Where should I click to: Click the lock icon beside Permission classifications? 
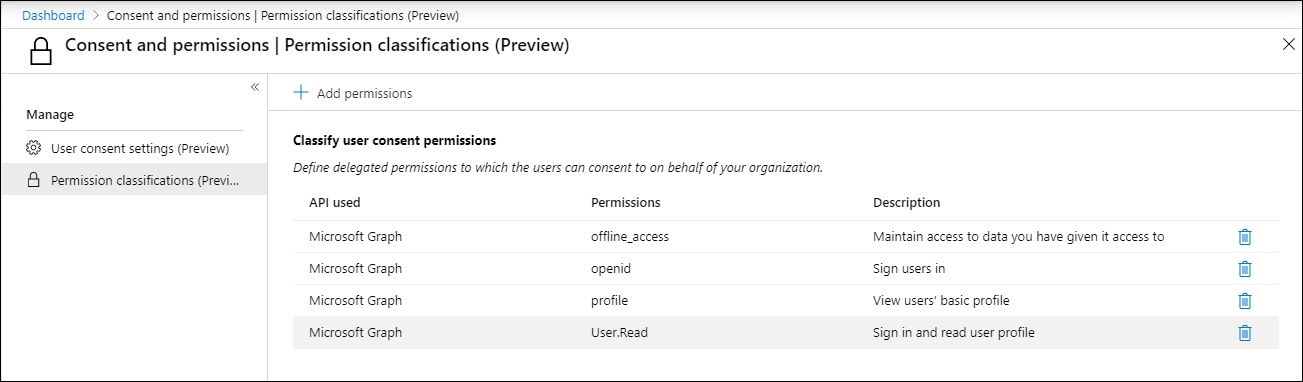(33, 181)
